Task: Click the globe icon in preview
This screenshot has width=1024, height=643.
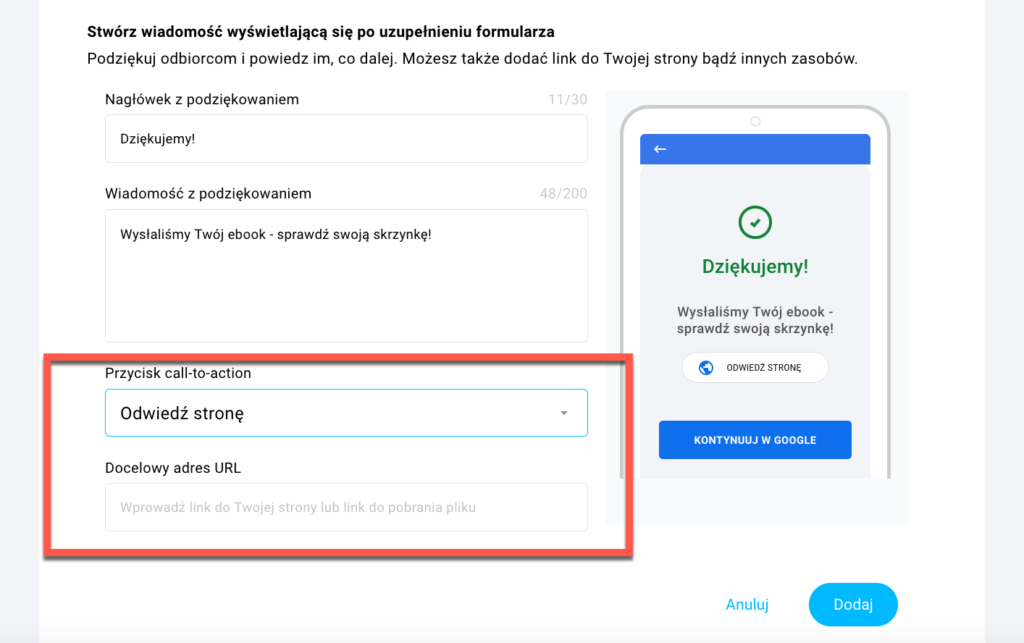Action: [x=706, y=368]
